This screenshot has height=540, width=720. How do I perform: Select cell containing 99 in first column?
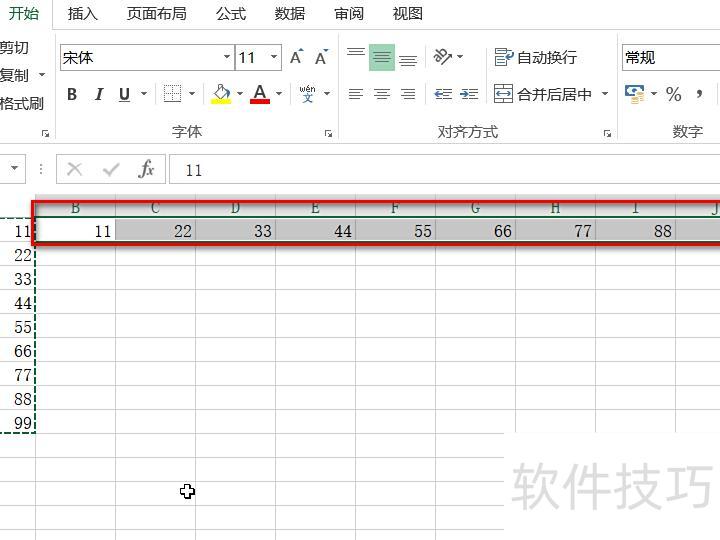pyautogui.click(x=17, y=422)
